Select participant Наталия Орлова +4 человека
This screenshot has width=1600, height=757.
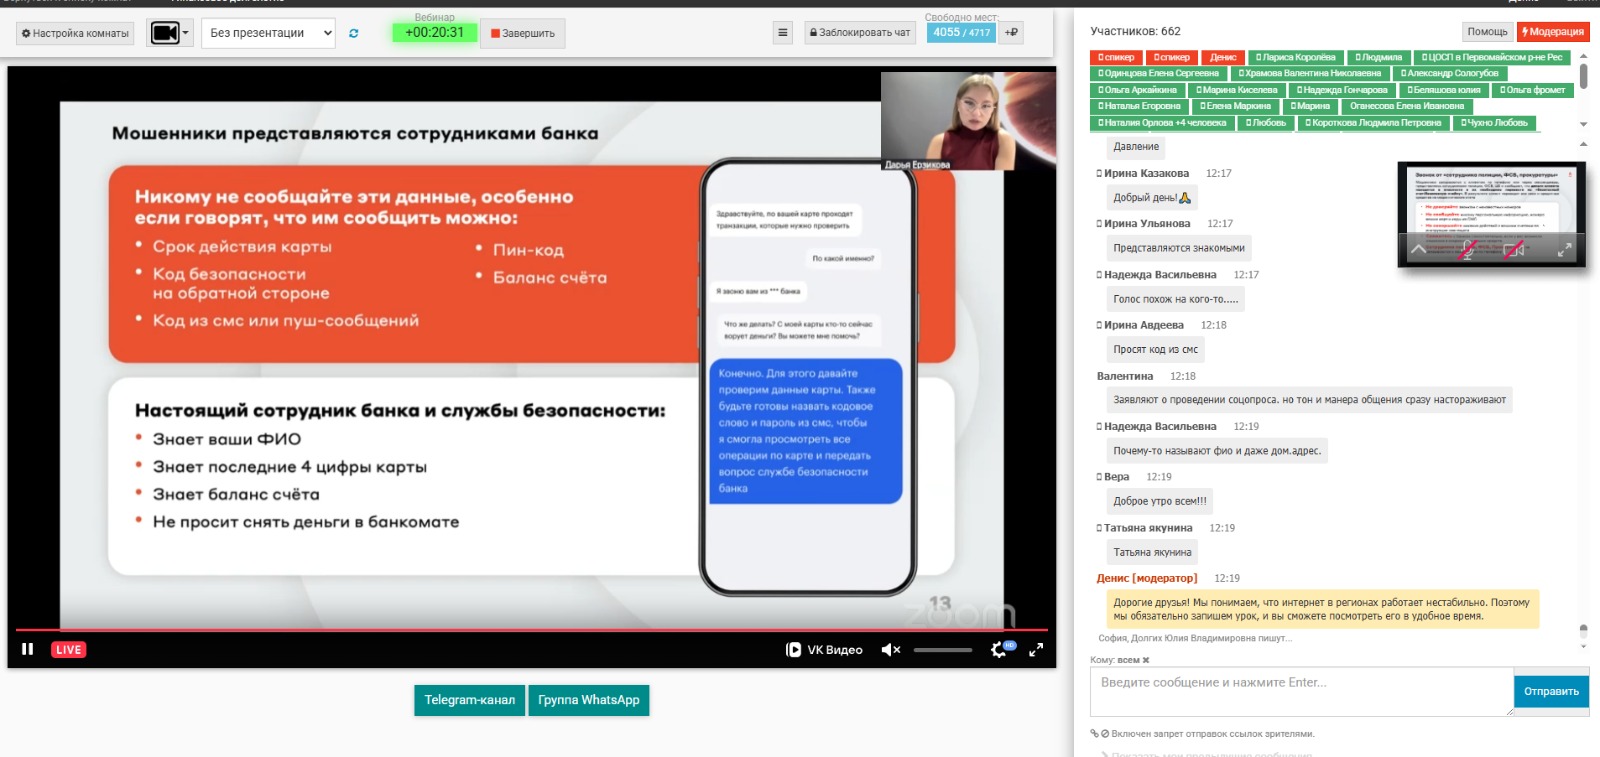click(1161, 123)
